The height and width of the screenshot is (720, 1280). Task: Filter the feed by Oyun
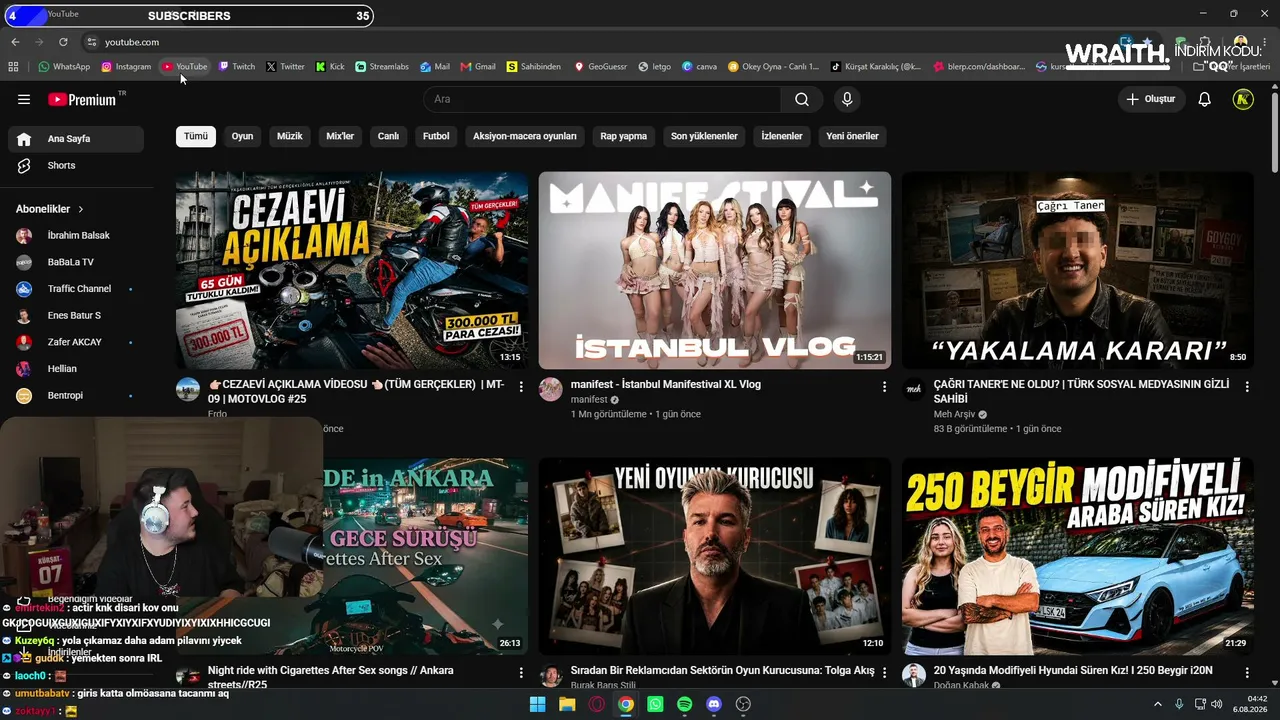tap(243, 136)
